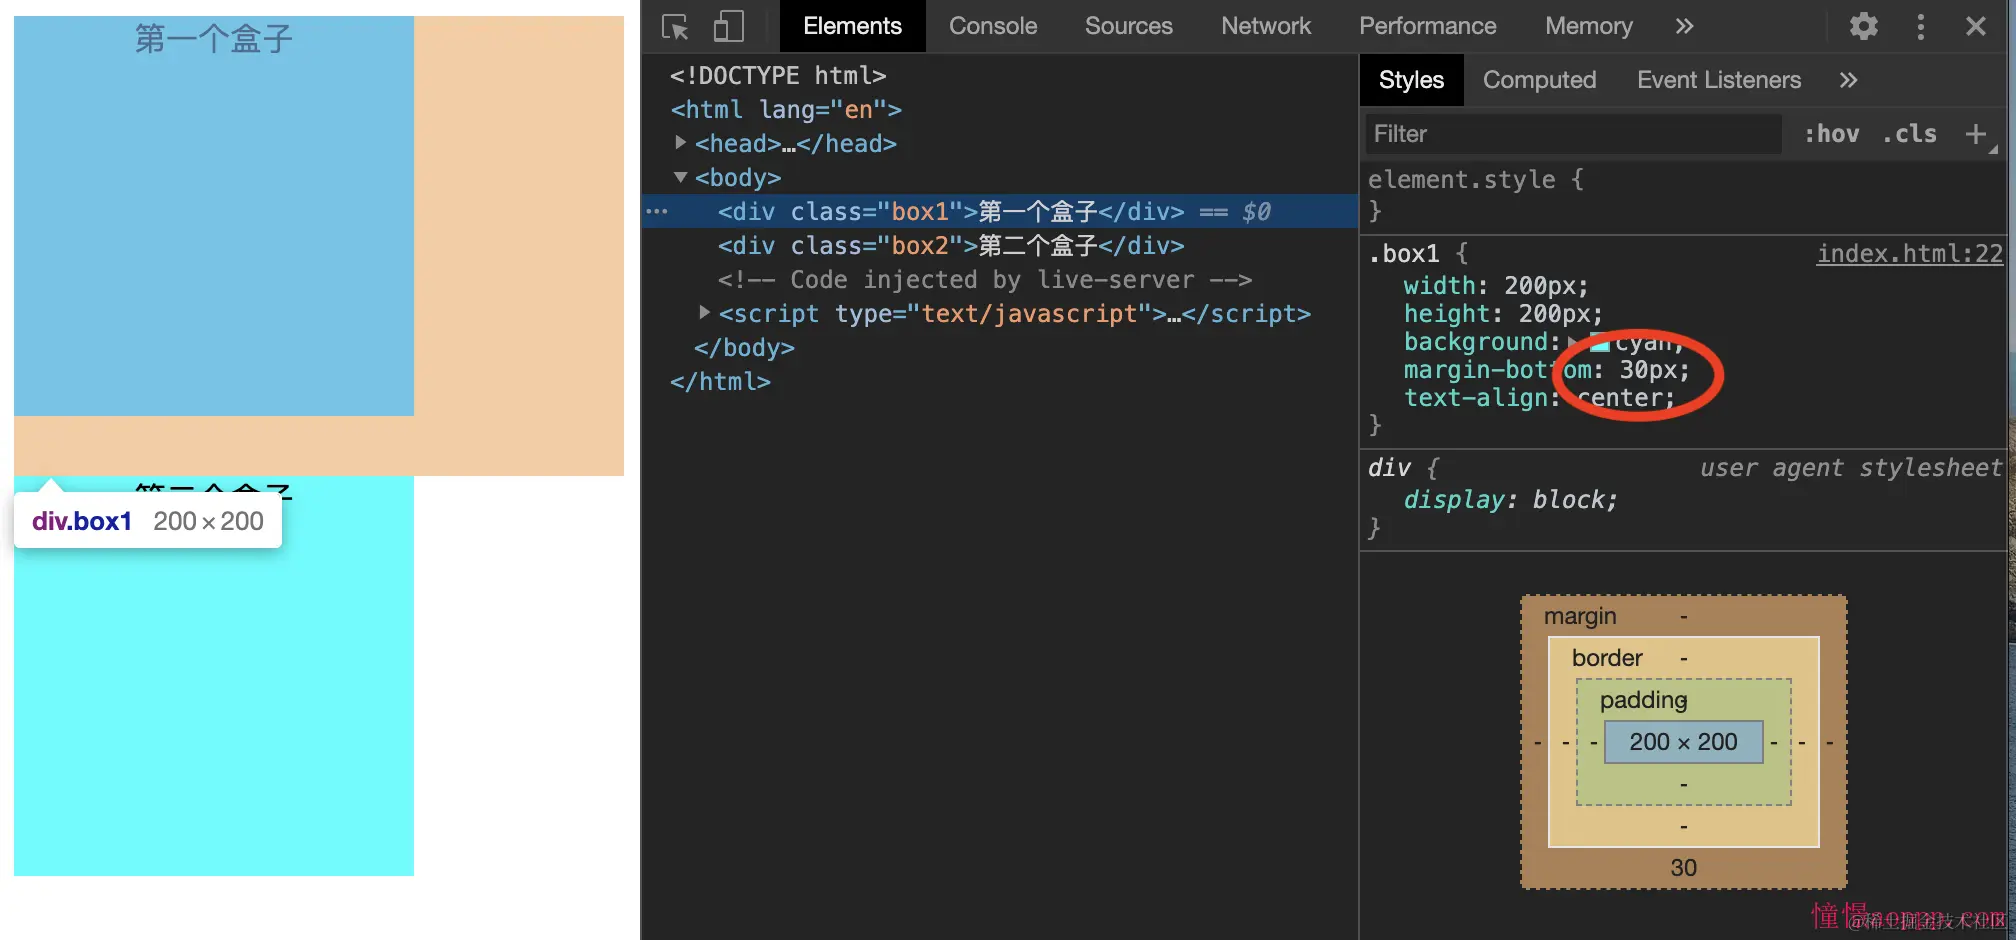The image size is (2016, 940).
Task: Open DevTools settings gear
Action: tap(1863, 26)
